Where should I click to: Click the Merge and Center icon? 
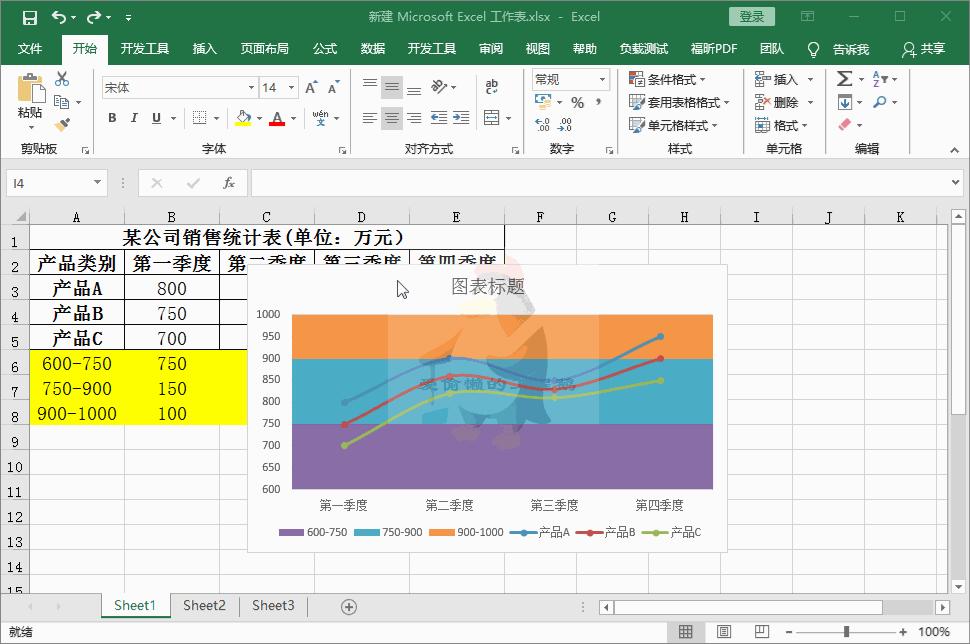tap(493, 116)
